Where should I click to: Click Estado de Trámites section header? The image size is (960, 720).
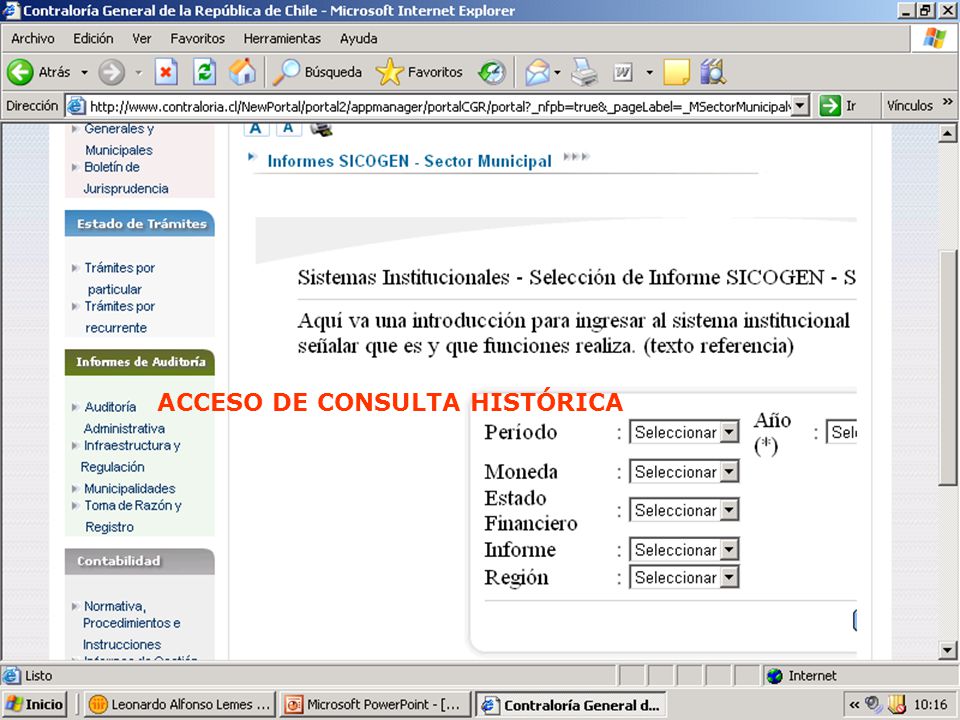(x=140, y=223)
